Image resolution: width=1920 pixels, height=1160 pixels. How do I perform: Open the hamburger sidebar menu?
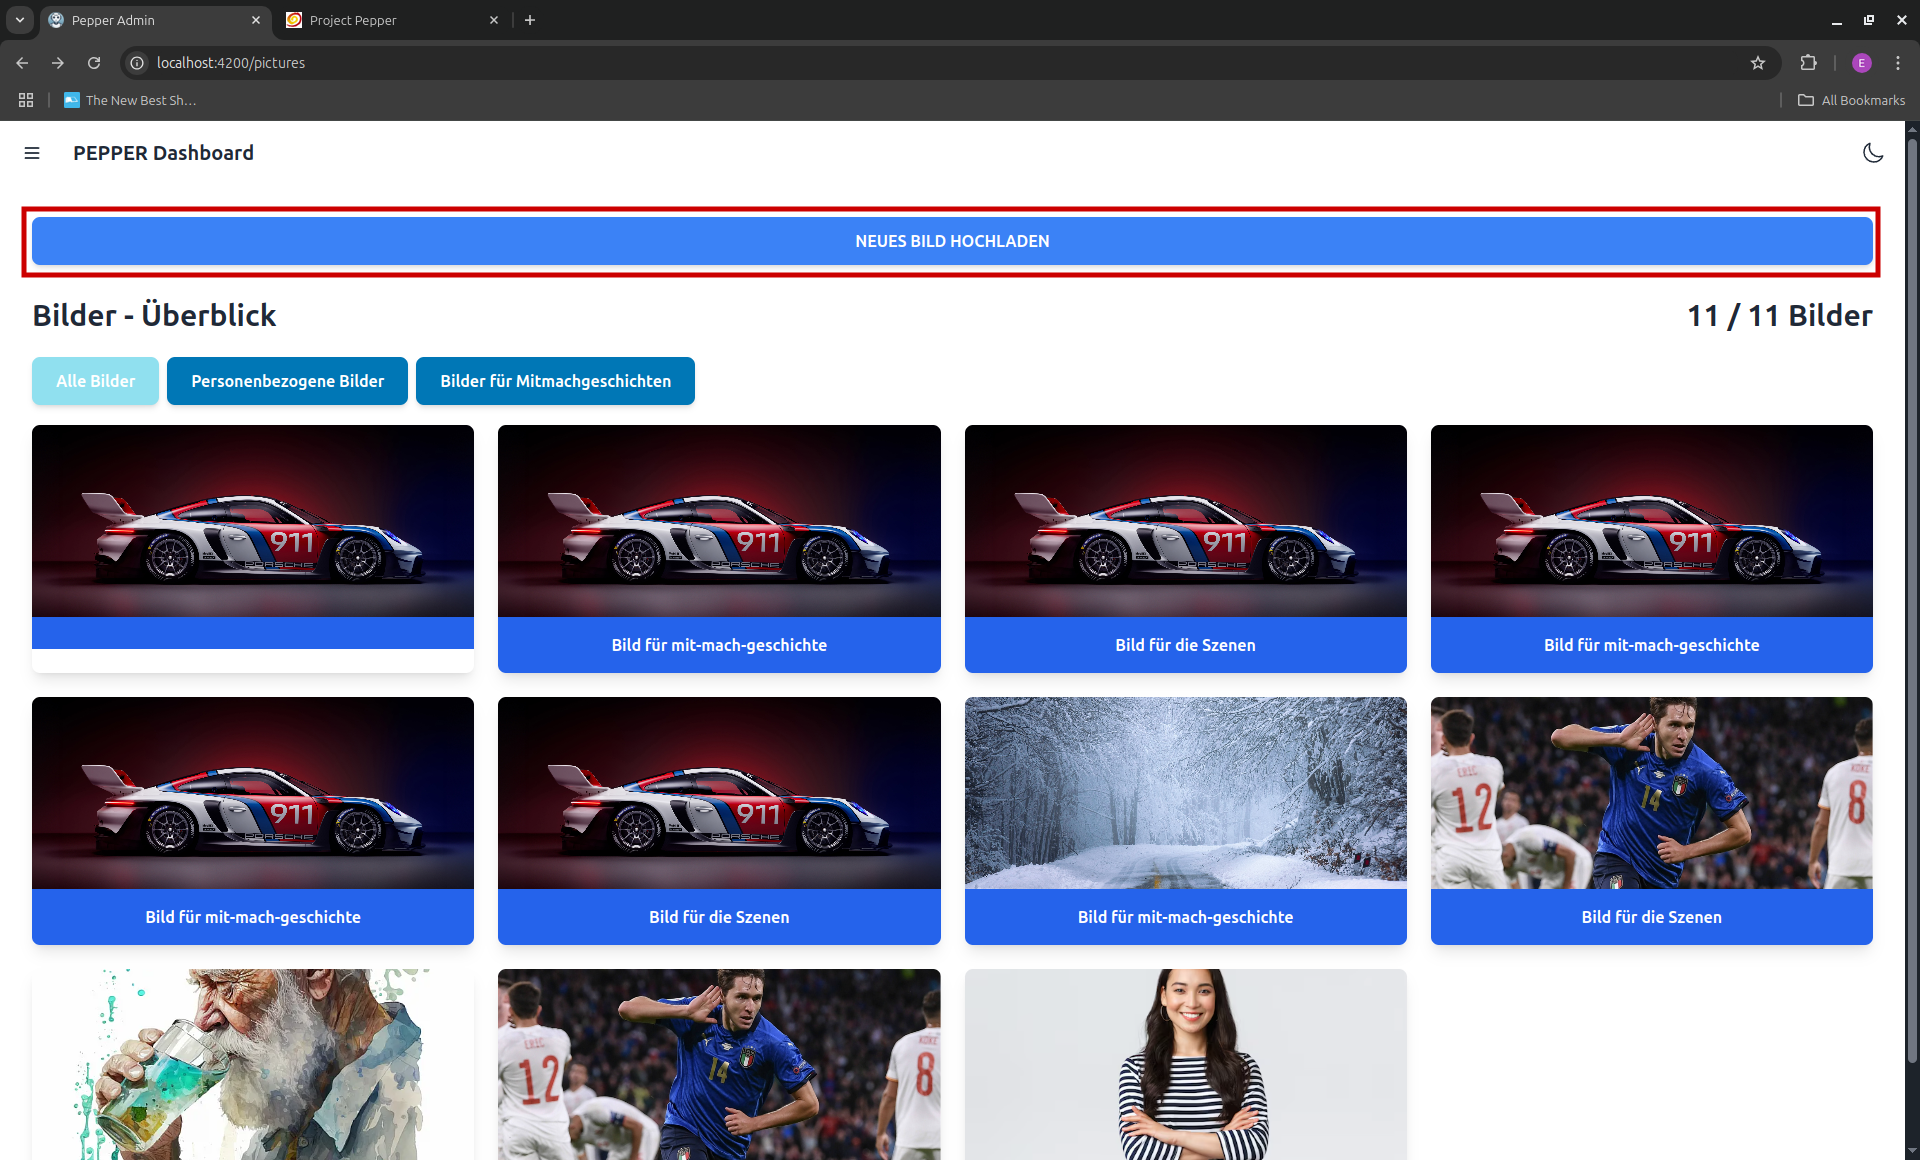pyautogui.click(x=32, y=153)
